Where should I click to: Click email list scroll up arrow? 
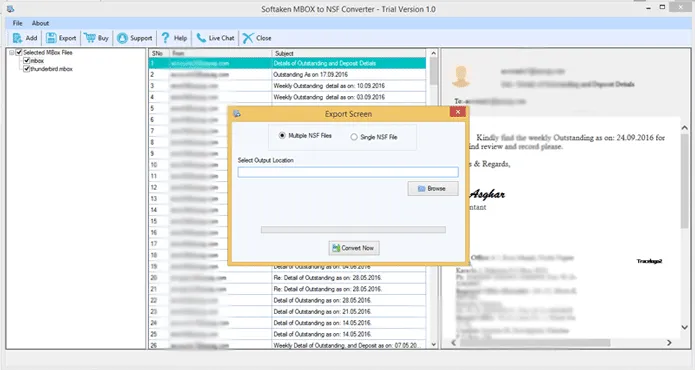433,53
